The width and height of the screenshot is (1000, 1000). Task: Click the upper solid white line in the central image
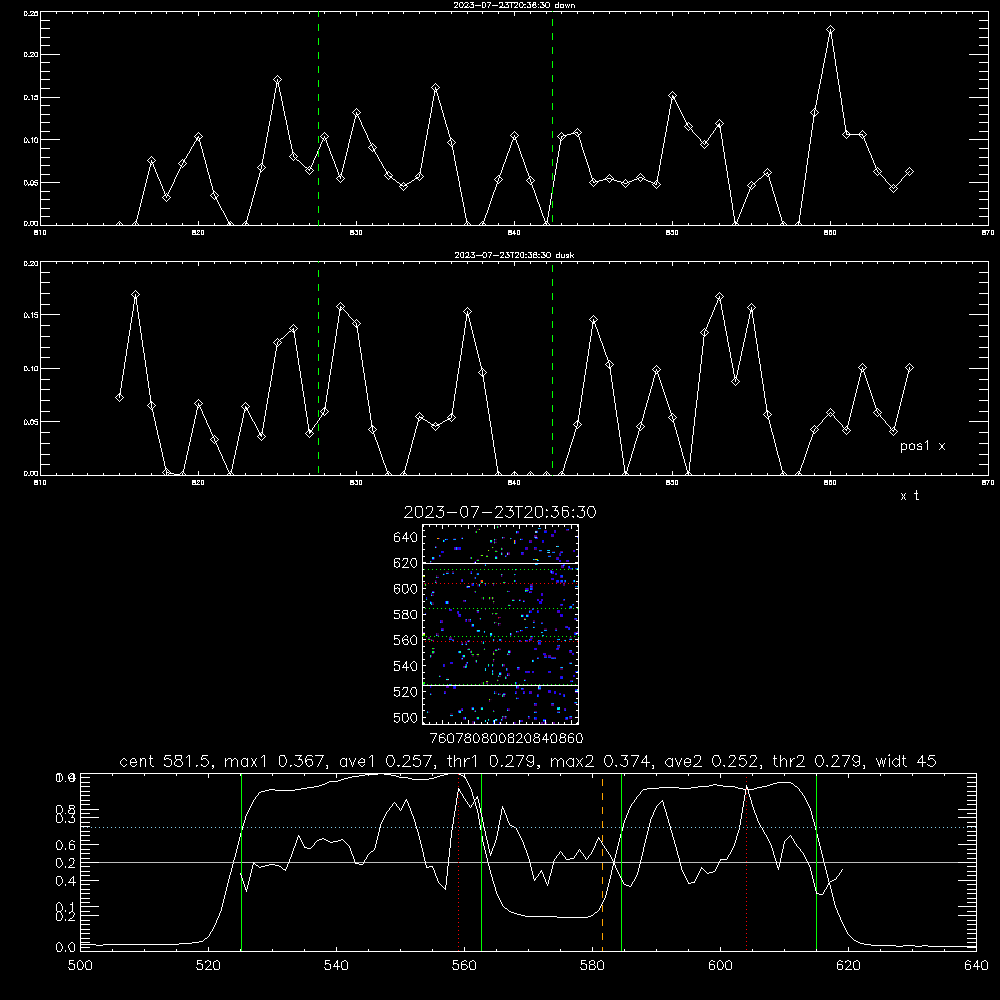[500, 563]
